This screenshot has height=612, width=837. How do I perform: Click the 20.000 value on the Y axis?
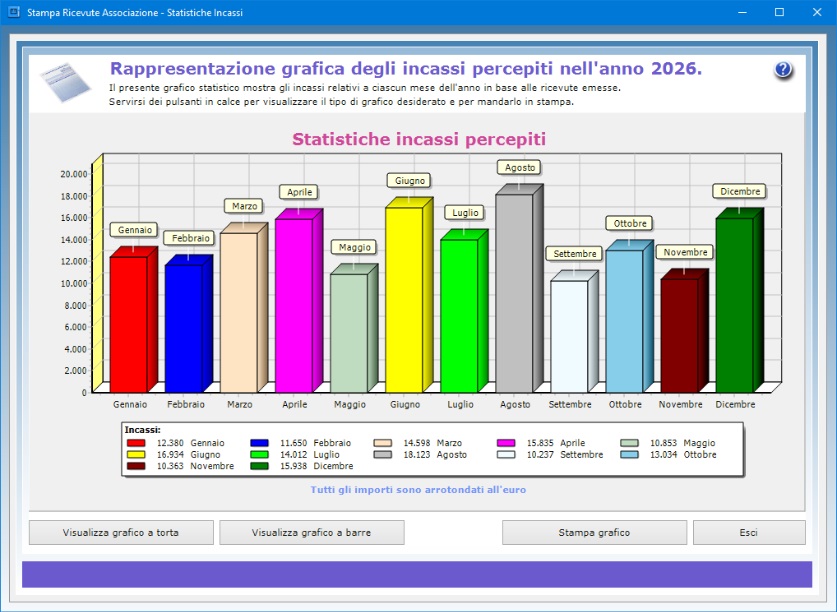point(74,174)
